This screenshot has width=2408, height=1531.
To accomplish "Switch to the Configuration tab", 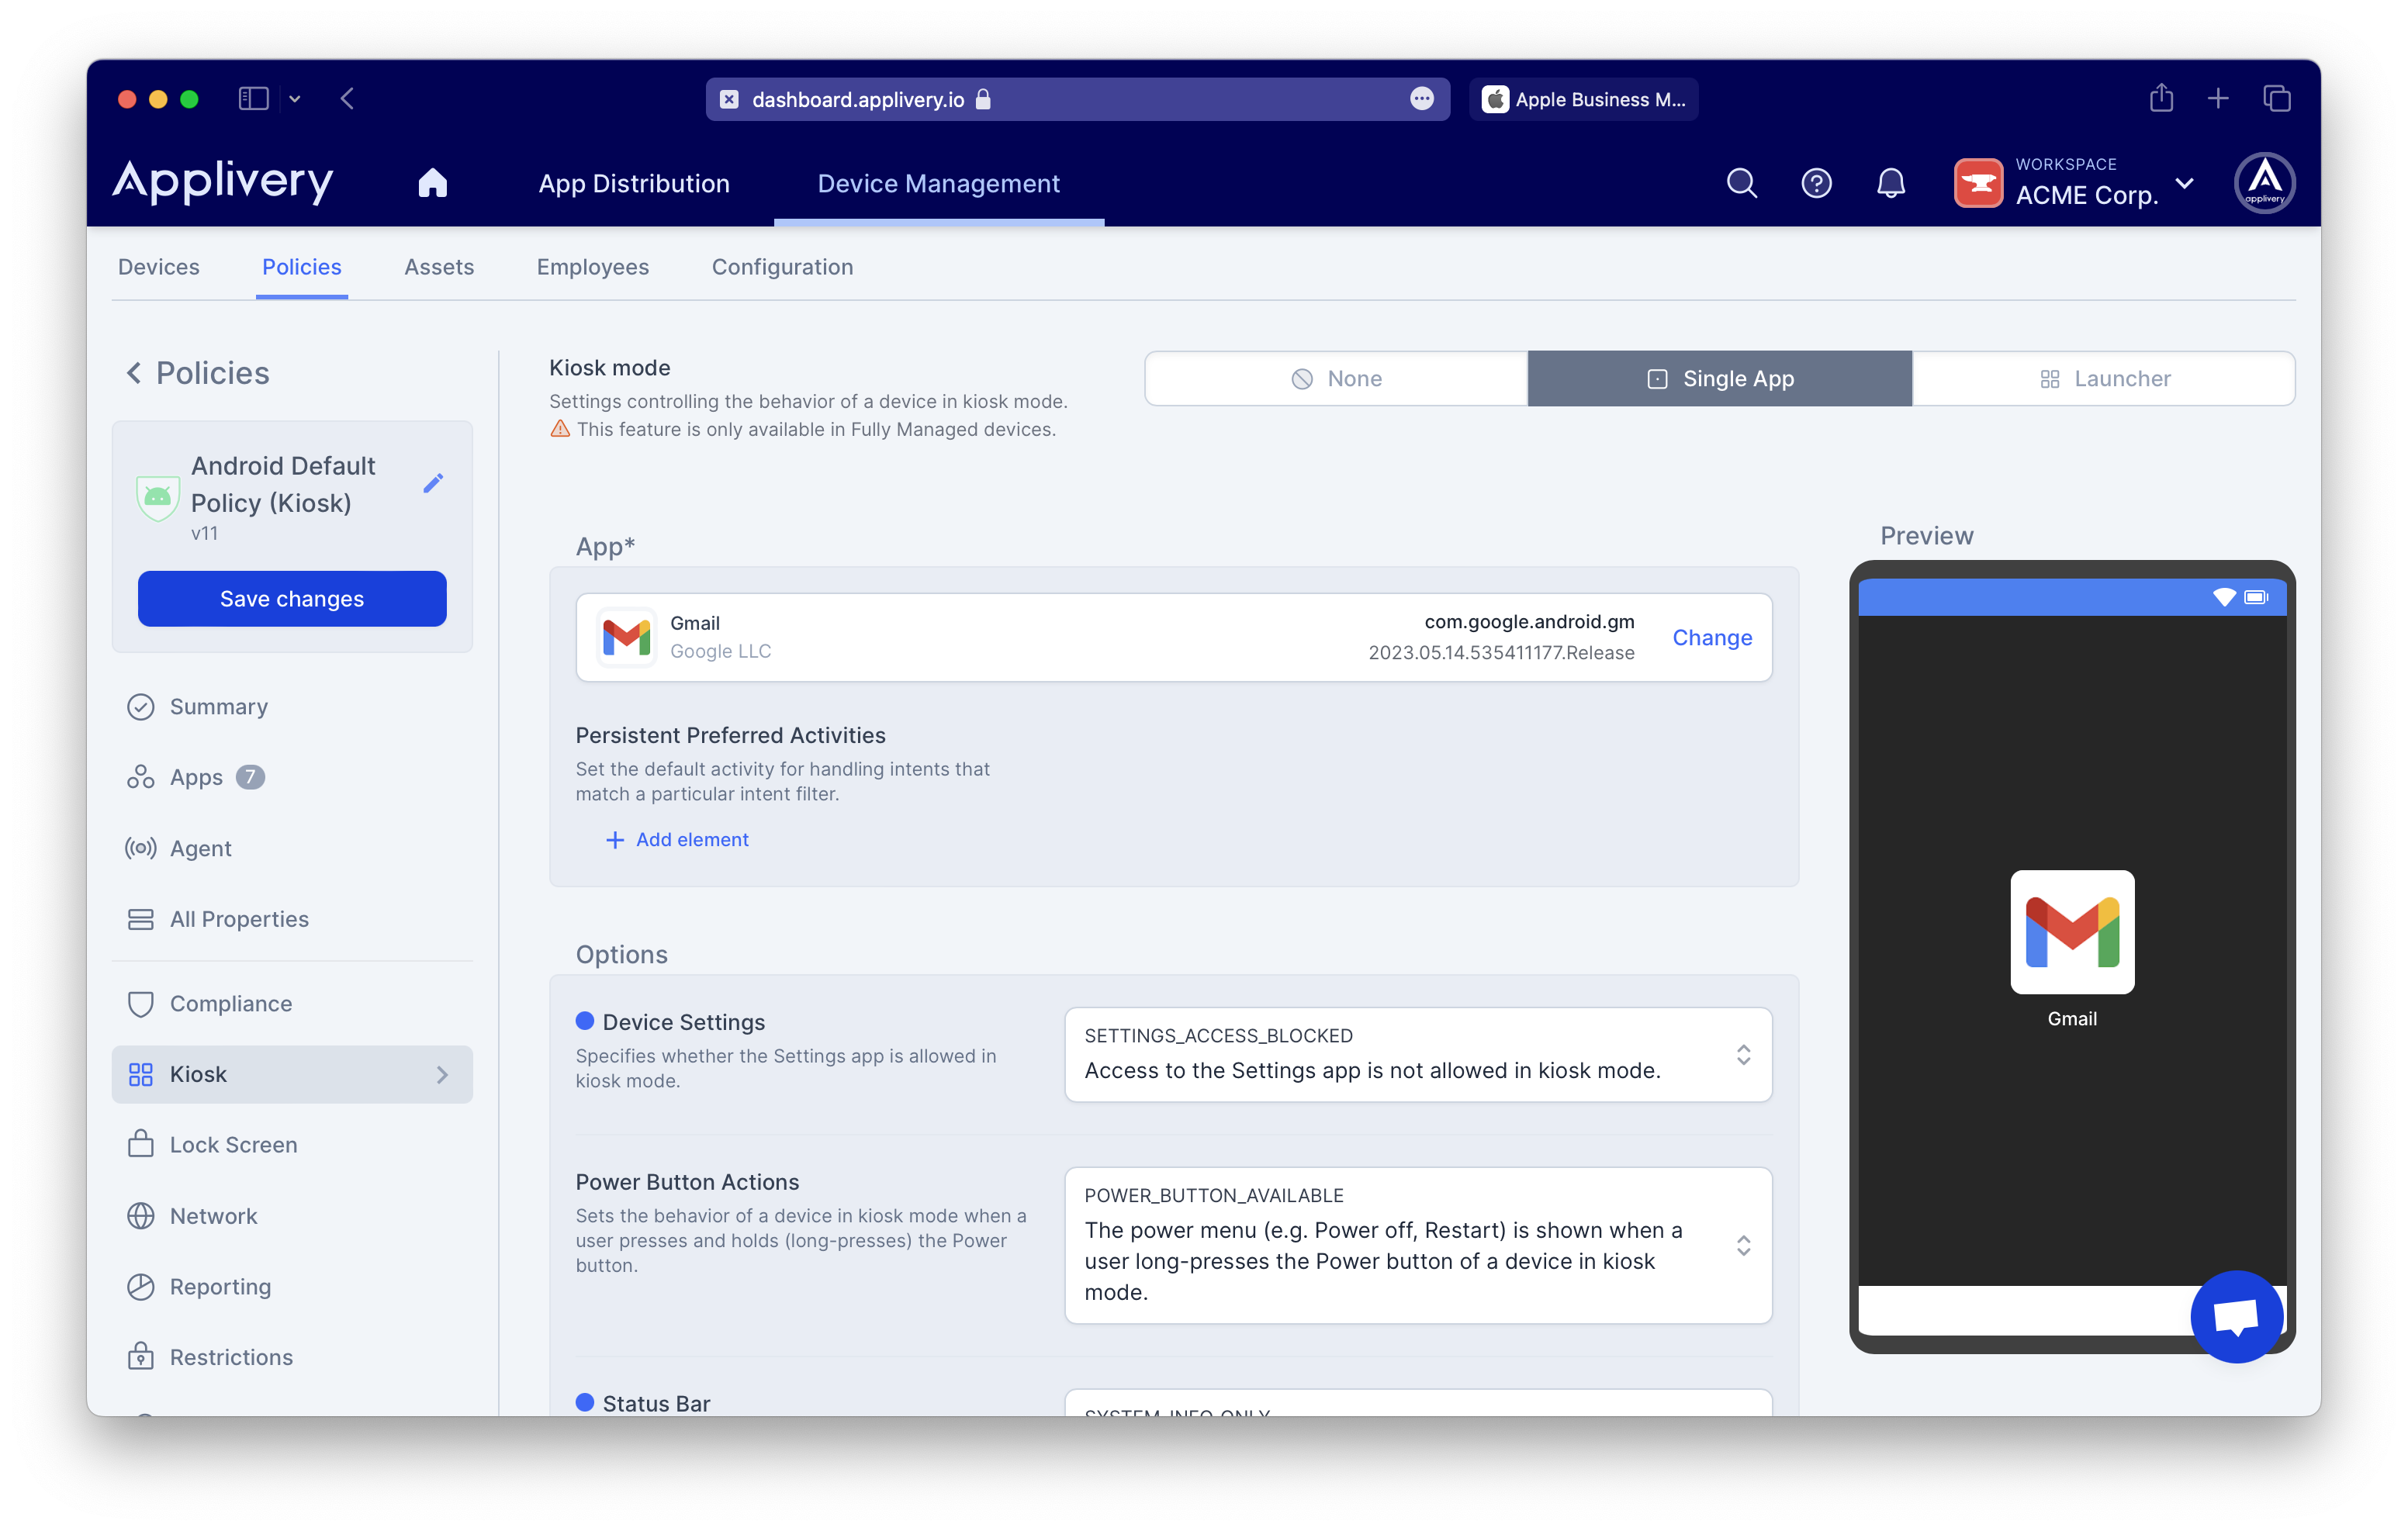I will (782, 266).
